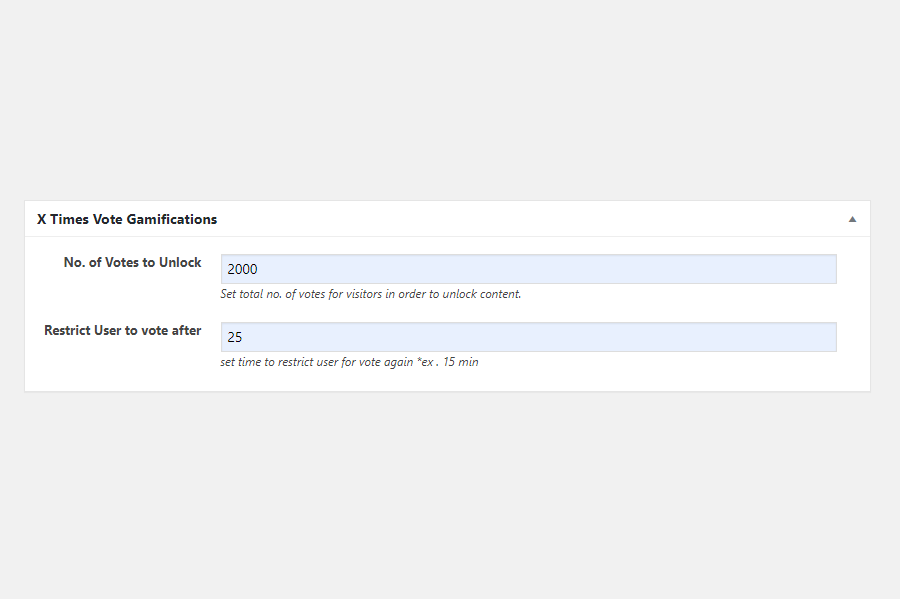900x599 pixels.
Task: Click the Restrict User to vote after label
Action: click(123, 330)
